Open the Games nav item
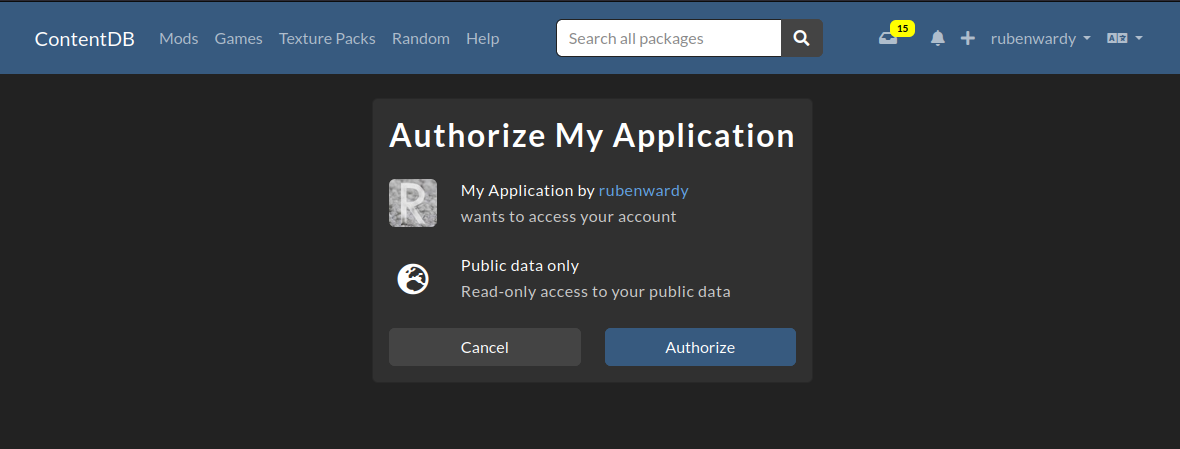The width and height of the screenshot is (1180, 449). [239, 38]
